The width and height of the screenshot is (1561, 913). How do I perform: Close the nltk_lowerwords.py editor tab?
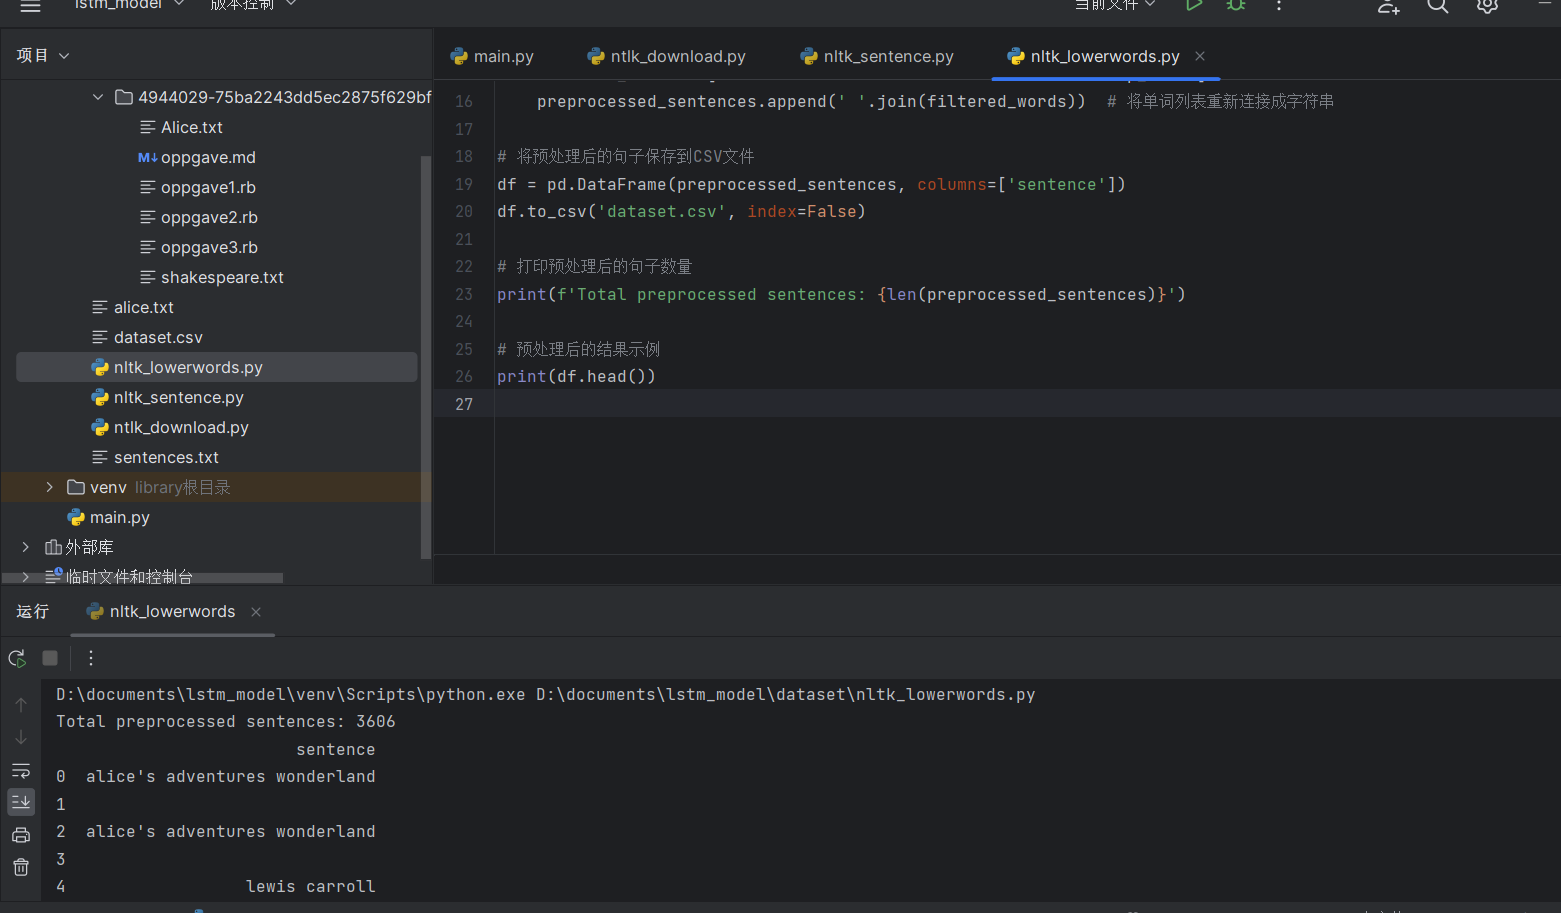[x=1200, y=57]
